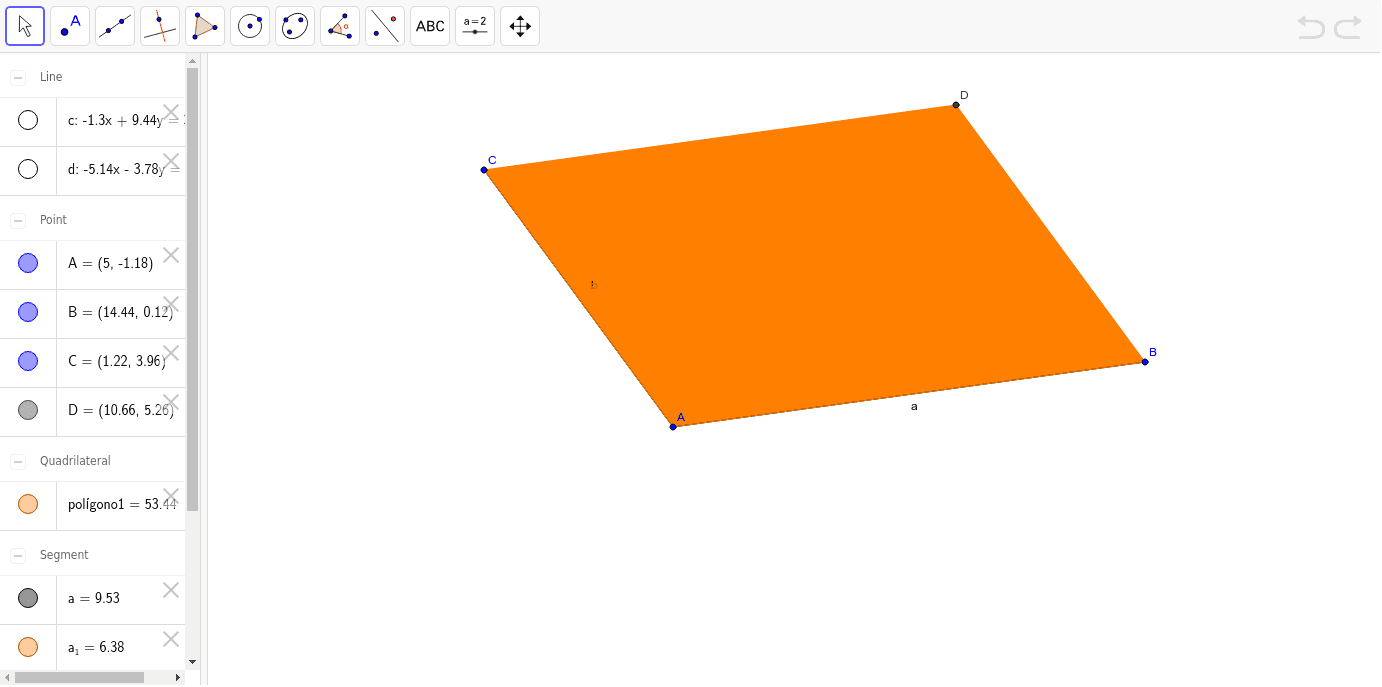The width and height of the screenshot is (1382, 687).
Task: Toggle visibility of point A
Action: tap(28, 263)
